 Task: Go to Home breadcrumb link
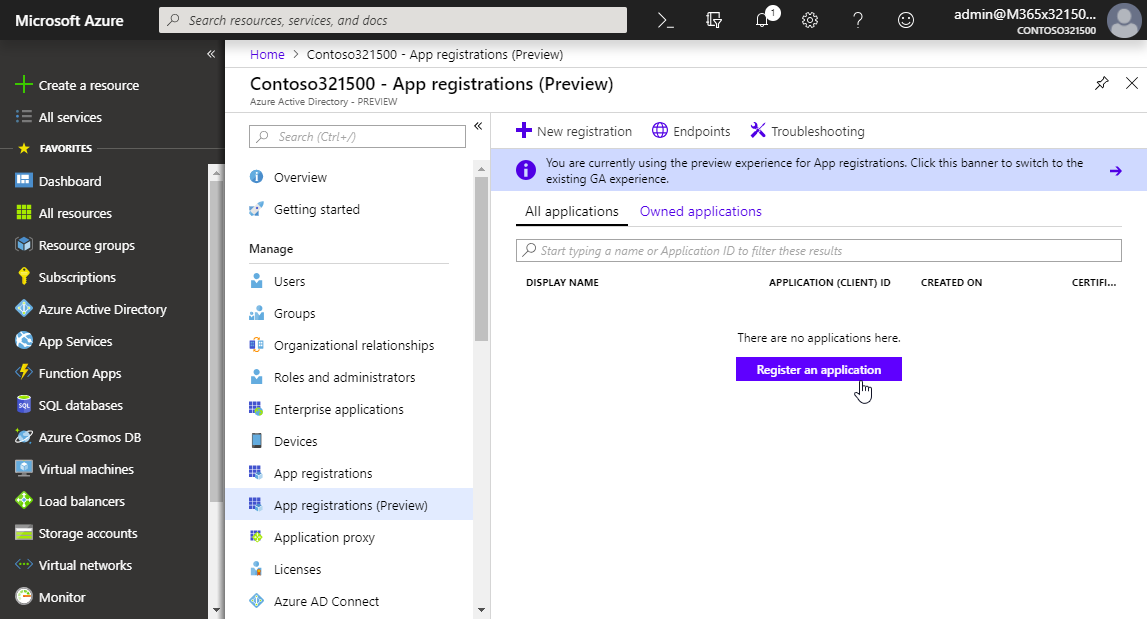click(x=267, y=54)
